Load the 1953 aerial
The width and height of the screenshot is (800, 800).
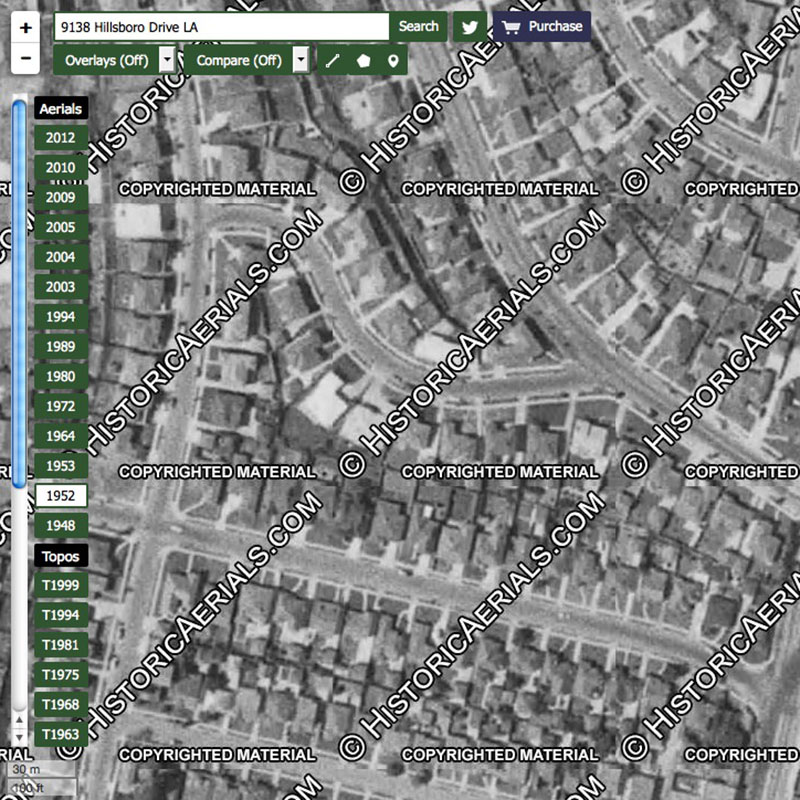61,466
